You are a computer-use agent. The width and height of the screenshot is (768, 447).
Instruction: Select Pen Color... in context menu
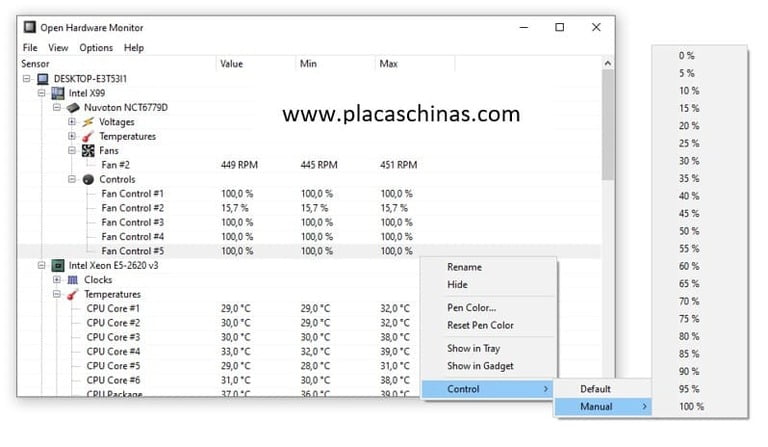click(x=489, y=308)
